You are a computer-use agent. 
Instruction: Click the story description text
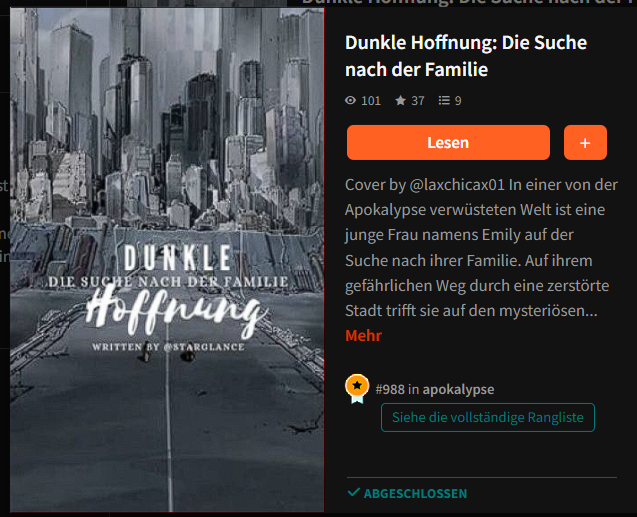(481, 248)
